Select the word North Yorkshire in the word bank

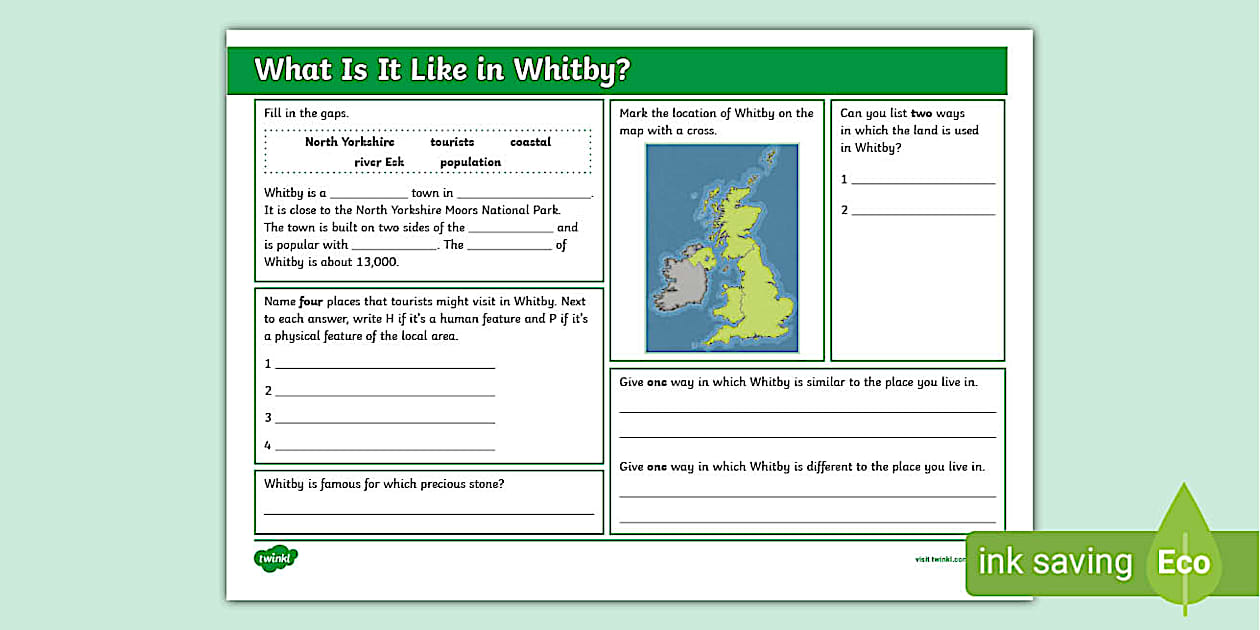pyautogui.click(x=349, y=142)
